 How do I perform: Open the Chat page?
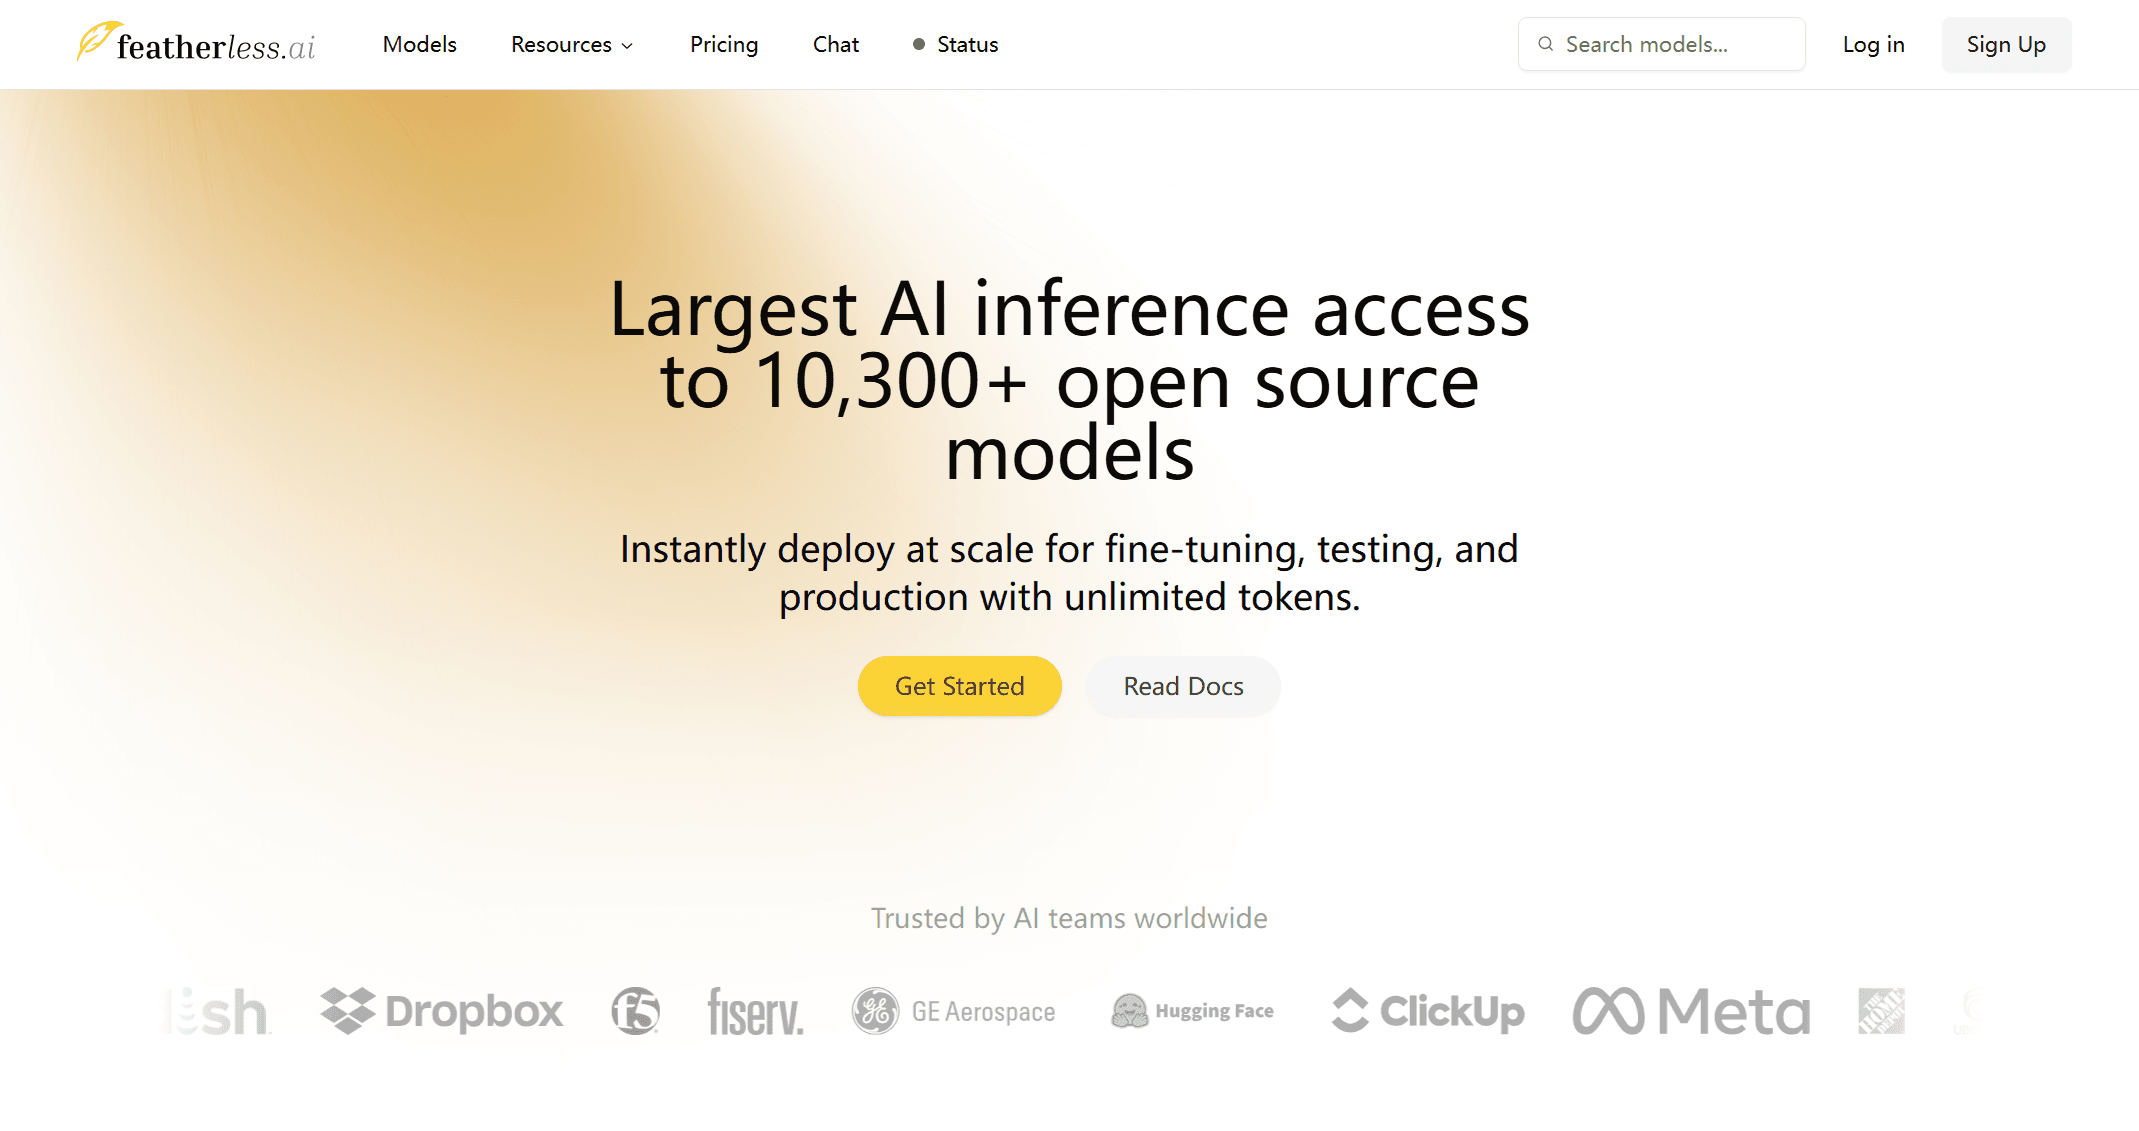coord(835,44)
